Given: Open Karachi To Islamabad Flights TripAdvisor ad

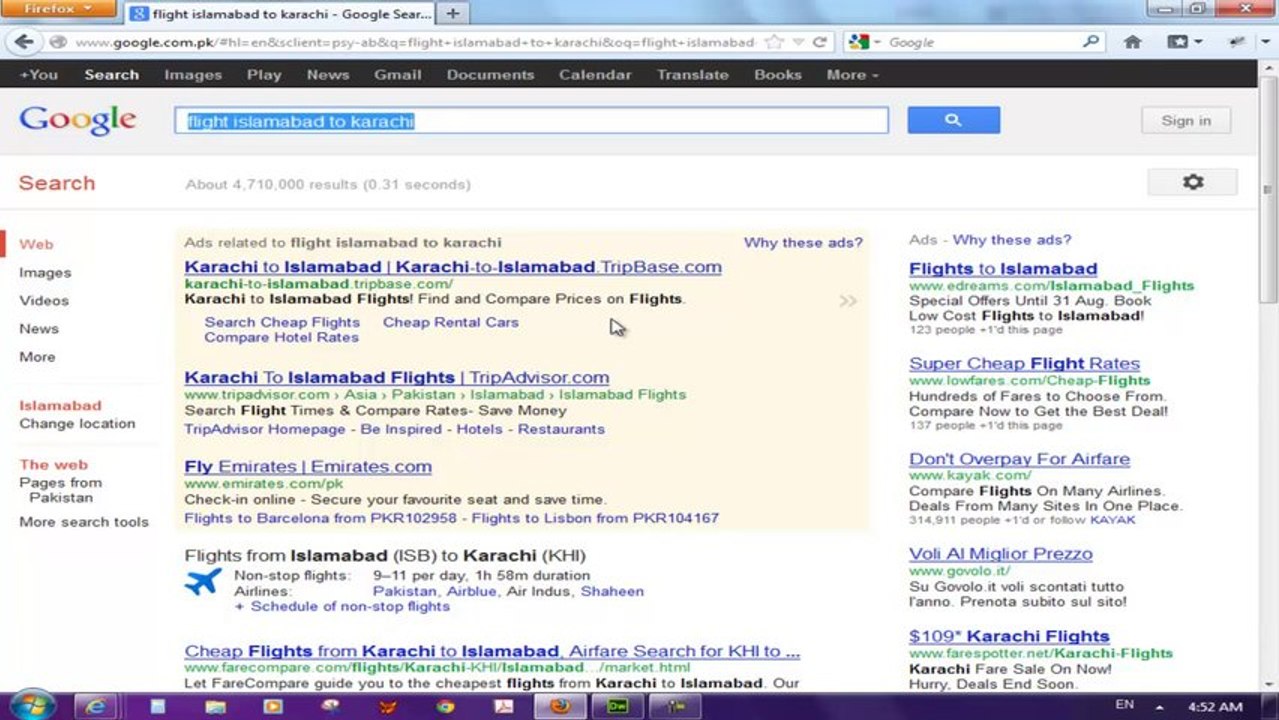Looking at the screenshot, I should point(397,378).
